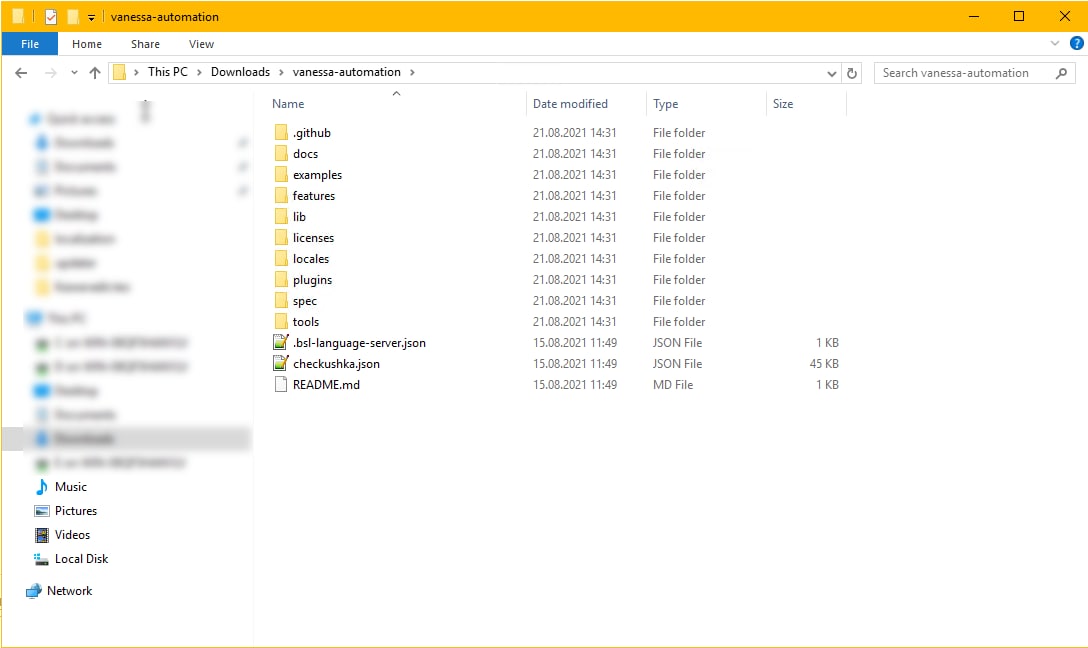Click the Up one level arrow
Screen dimensions: 1088x648
95,73
